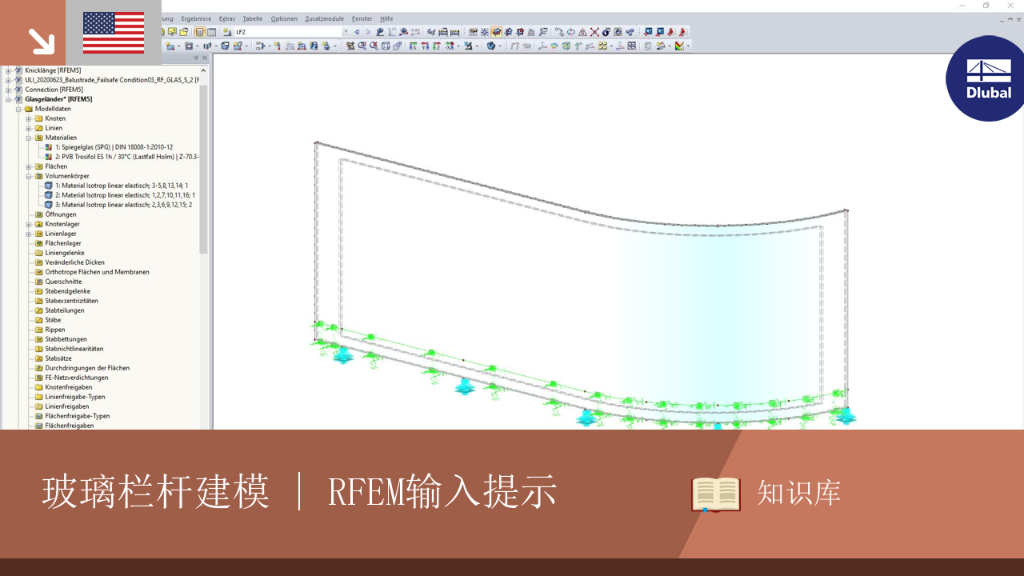Toggle the table display button beside navigator toggle
1024x576 pixels.
[212, 32]
